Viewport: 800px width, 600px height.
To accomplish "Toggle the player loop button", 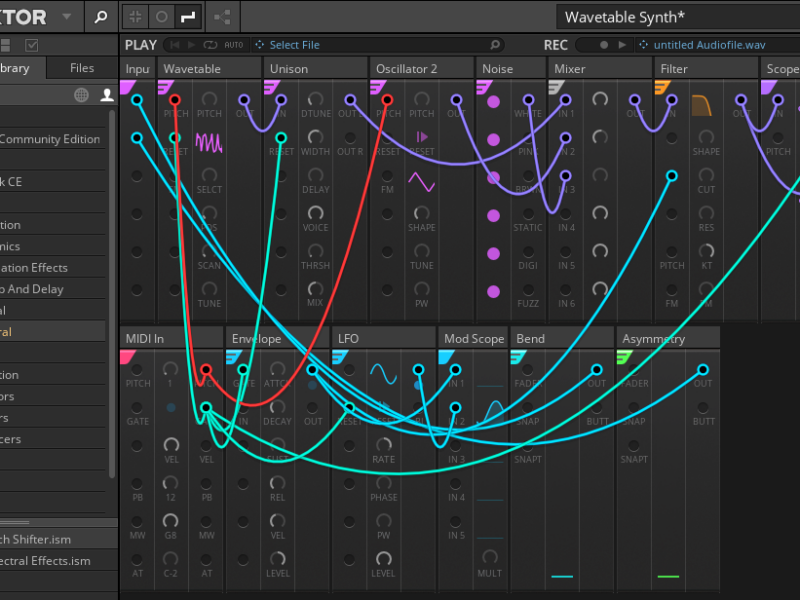I will click(x=210, y=45).
